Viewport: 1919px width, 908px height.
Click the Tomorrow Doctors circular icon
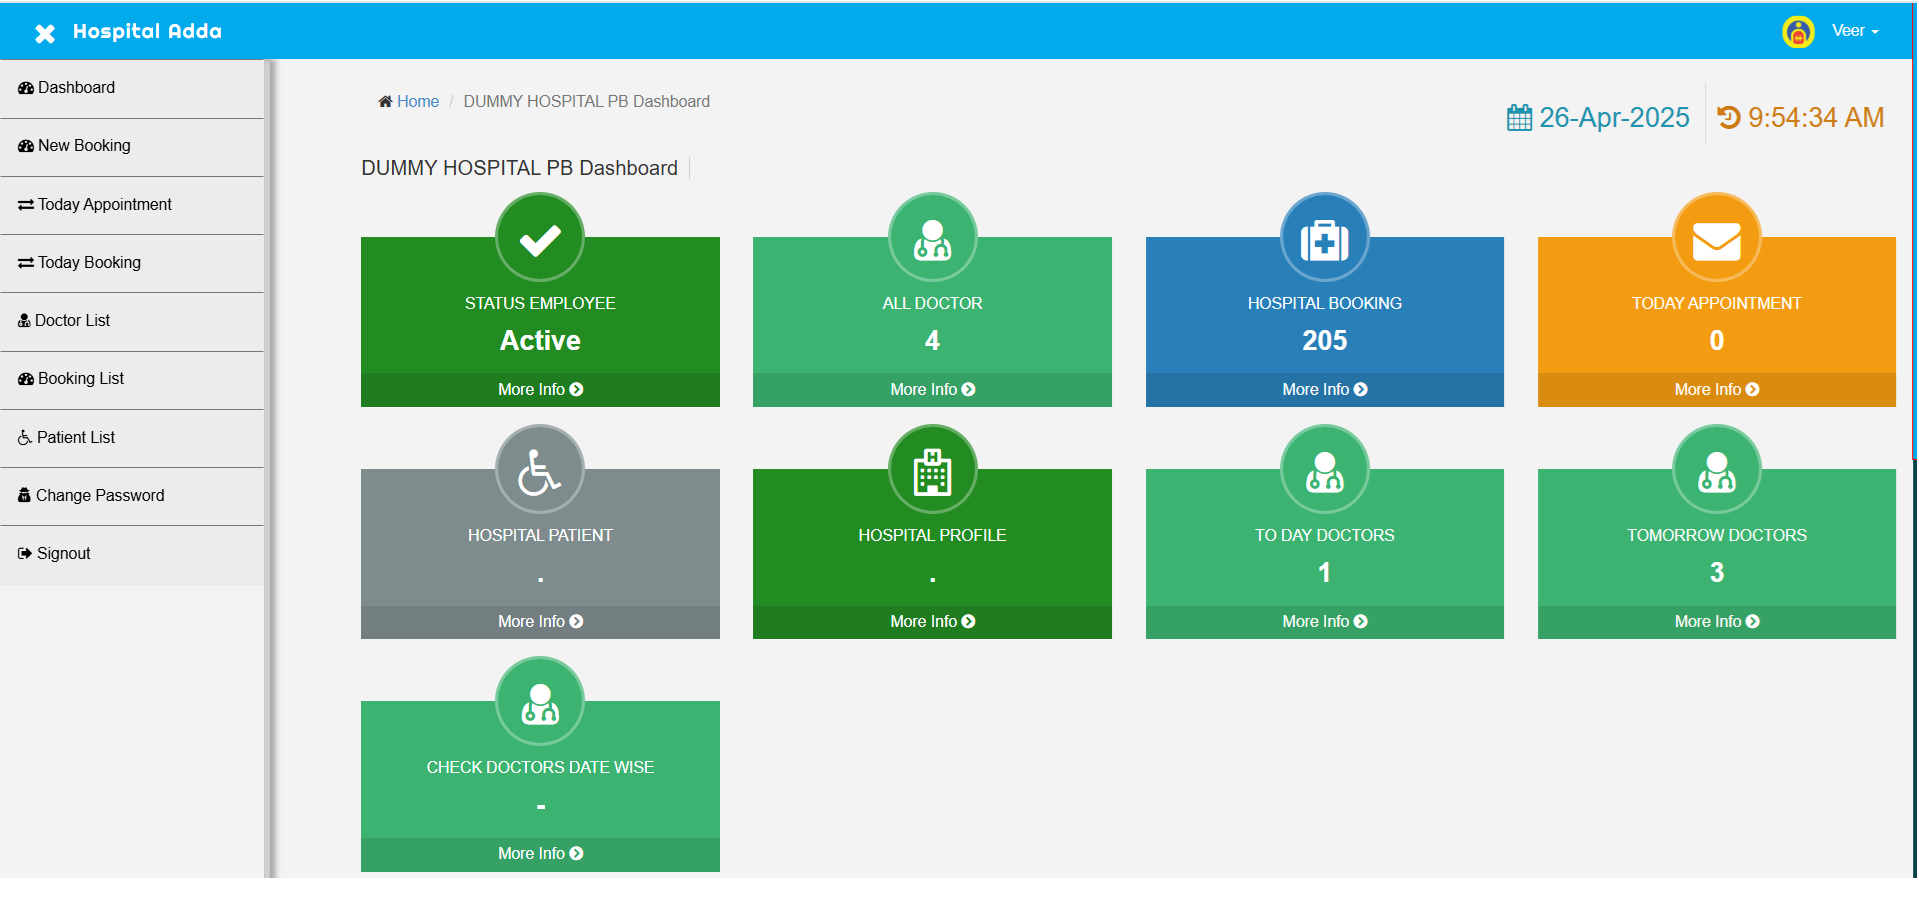(1716, 470)
